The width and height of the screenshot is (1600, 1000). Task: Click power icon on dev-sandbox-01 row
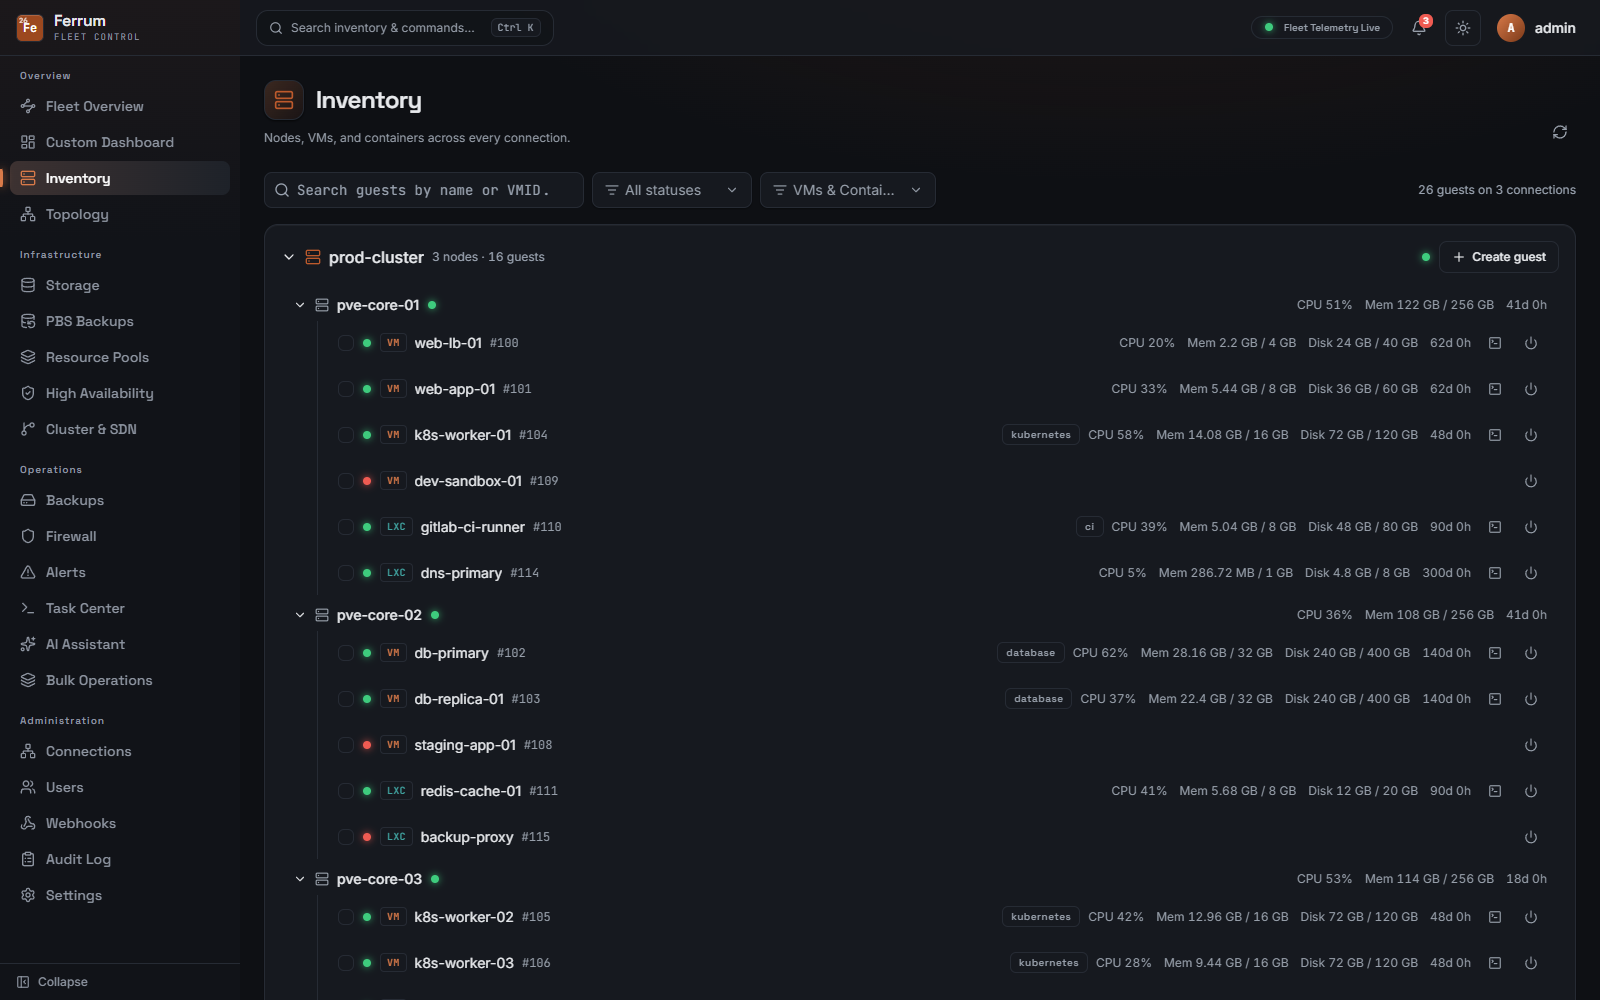(x=1531, y=481)
